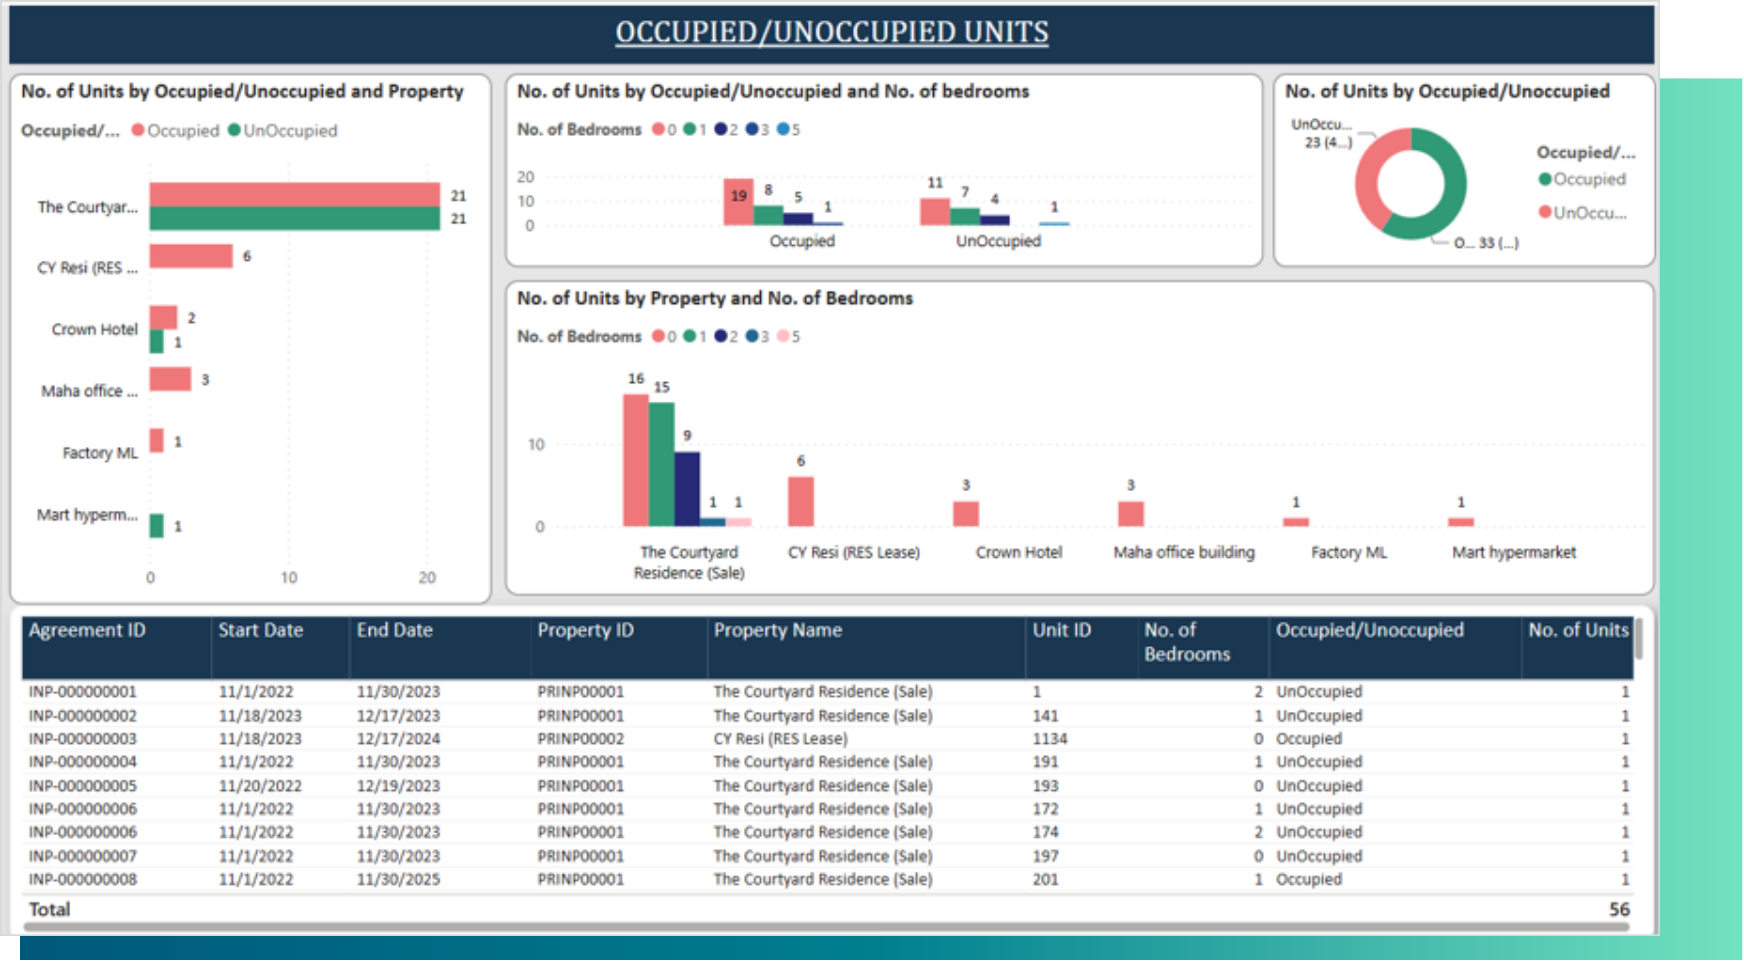The image size is (1744, 961).
Task: Select table row INP-000000003
Action: coord(83,739)
